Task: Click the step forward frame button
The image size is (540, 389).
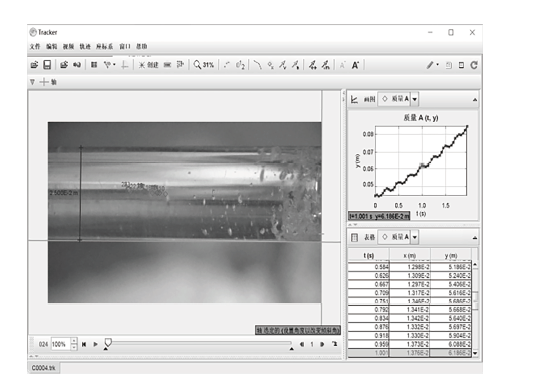Action: click(x=322, y=344)
